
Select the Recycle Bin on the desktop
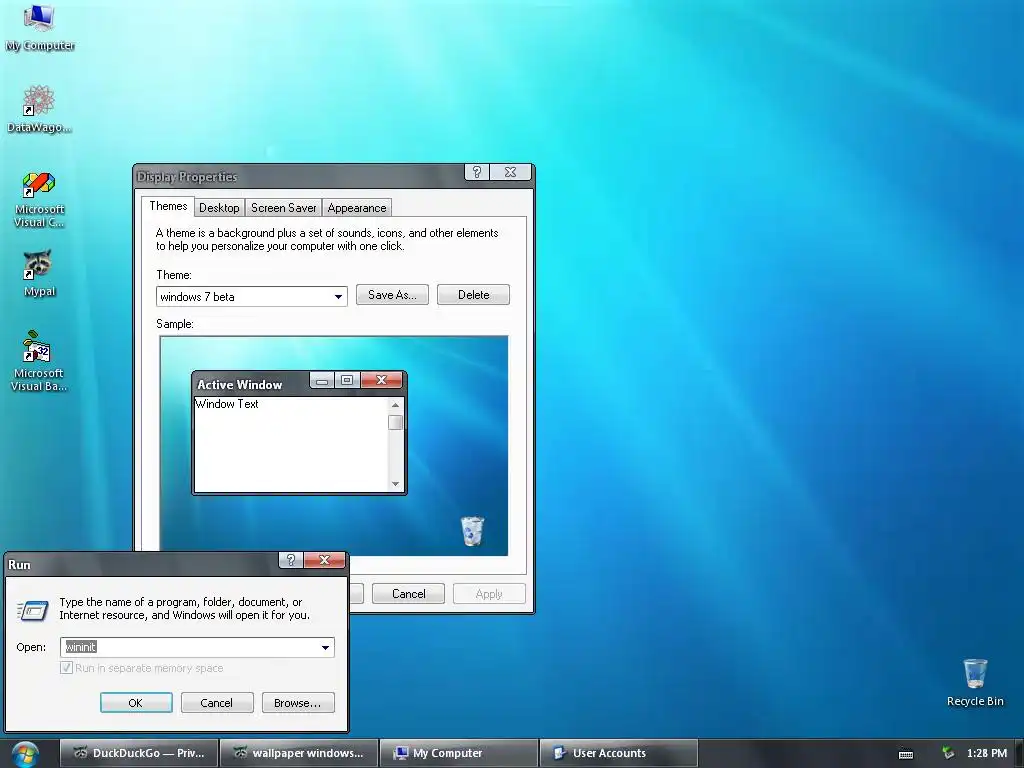975,682
